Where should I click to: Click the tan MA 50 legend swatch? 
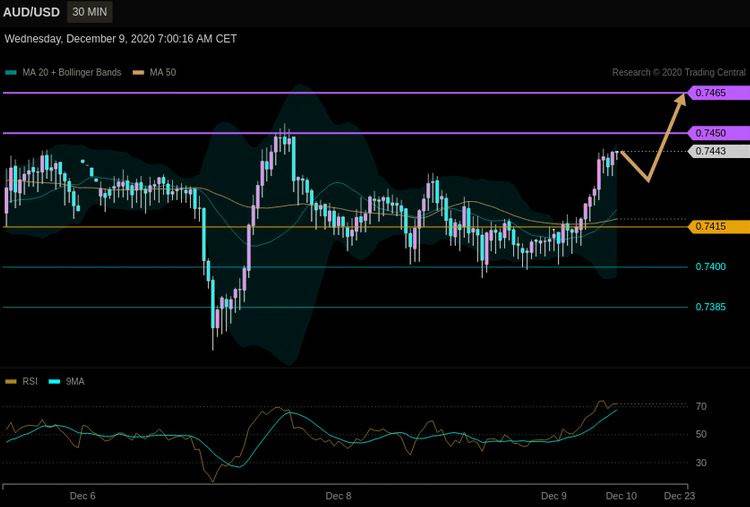click(138, 73)
